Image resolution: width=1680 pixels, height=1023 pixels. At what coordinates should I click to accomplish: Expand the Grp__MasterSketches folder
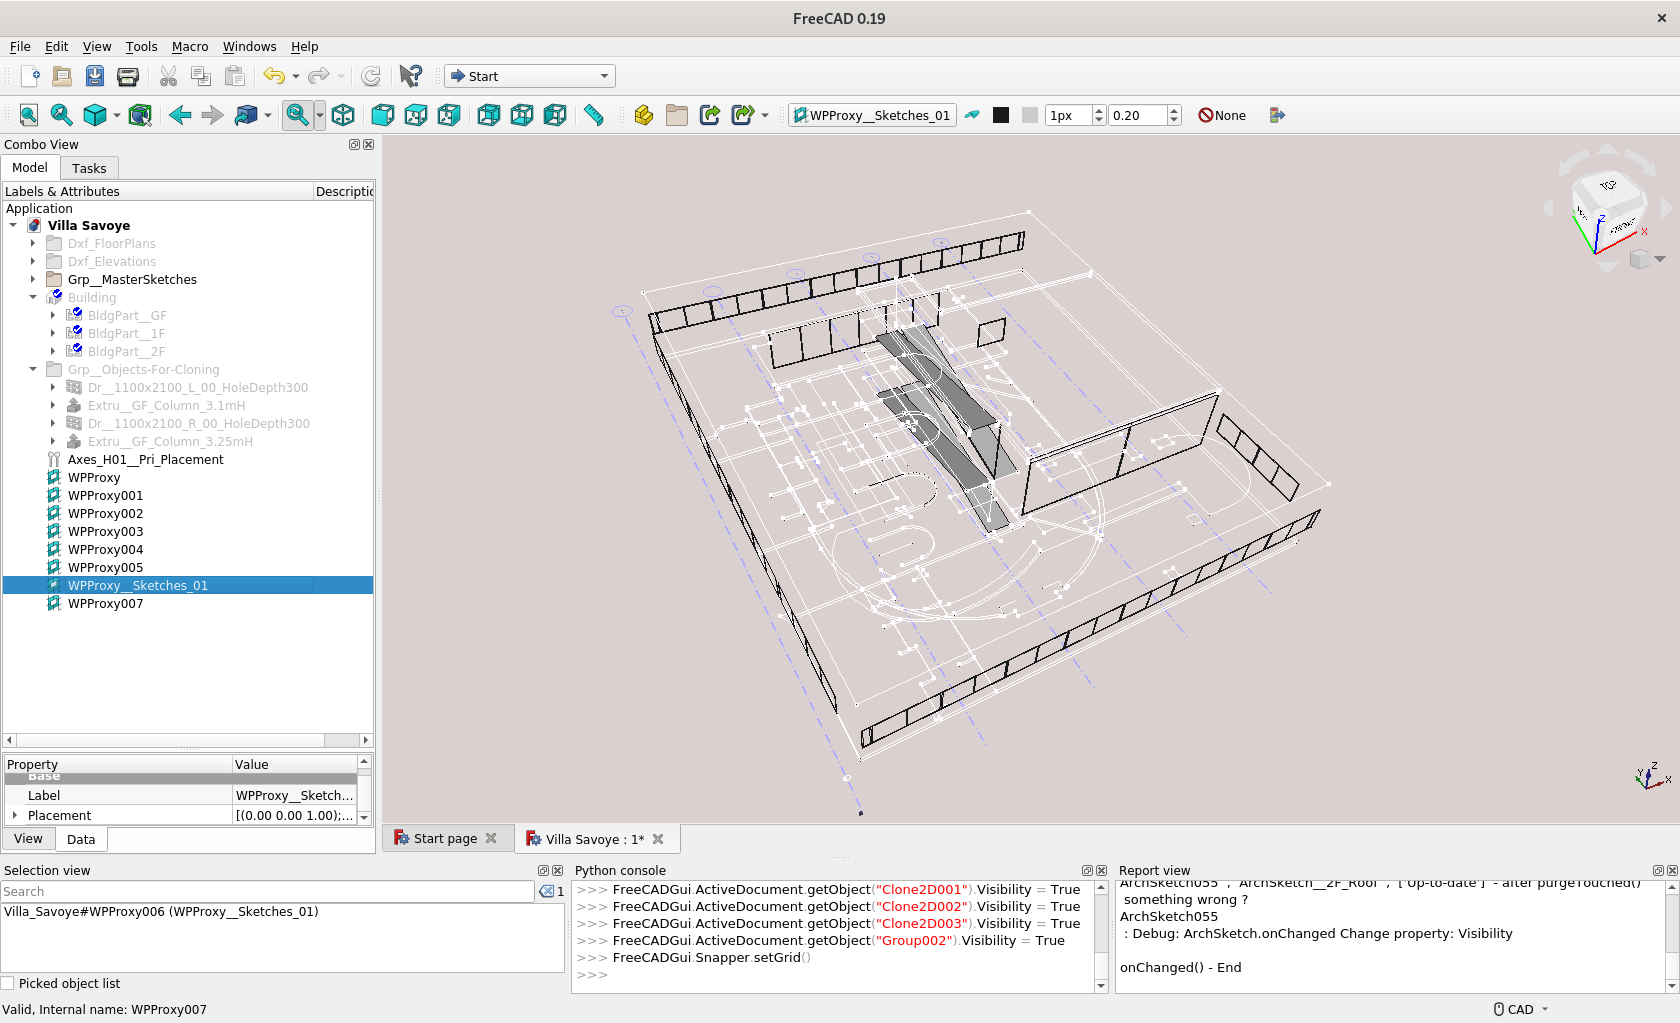click(33, 280)
